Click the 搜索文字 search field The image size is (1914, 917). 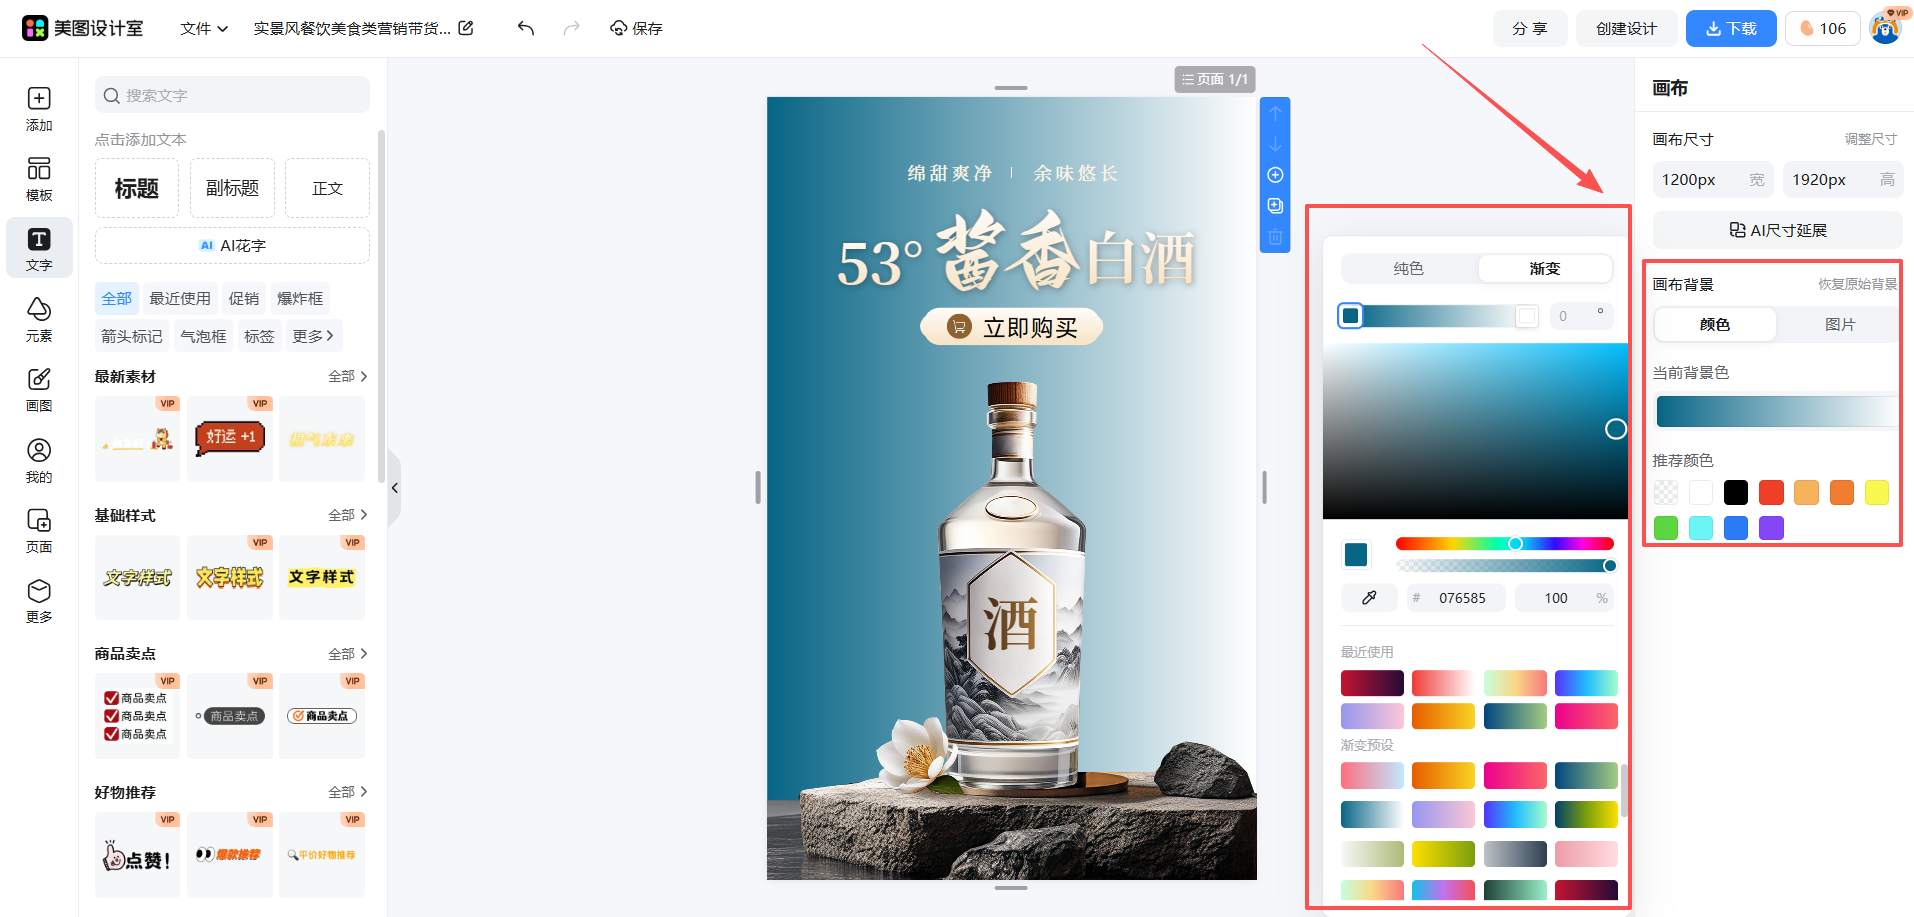[x=232, y=95]
